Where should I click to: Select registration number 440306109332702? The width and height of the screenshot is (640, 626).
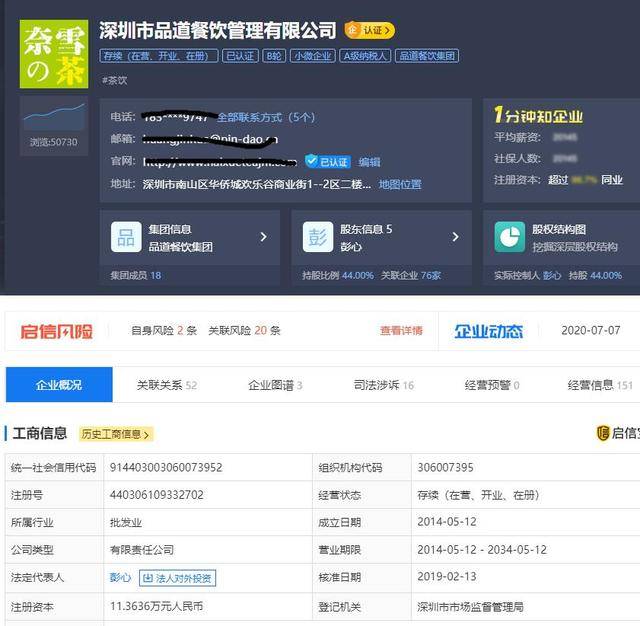click(x=157, y=495)
